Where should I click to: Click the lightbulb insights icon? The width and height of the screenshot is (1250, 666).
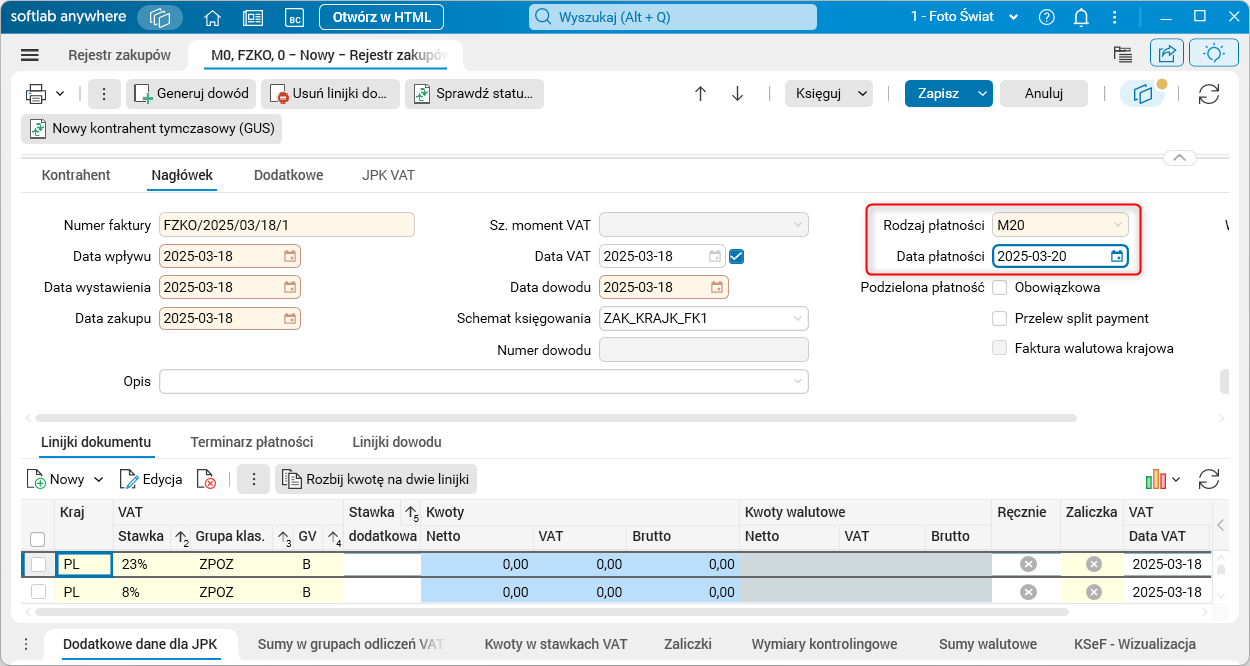pyautogui.click(x=1214, y=54)
